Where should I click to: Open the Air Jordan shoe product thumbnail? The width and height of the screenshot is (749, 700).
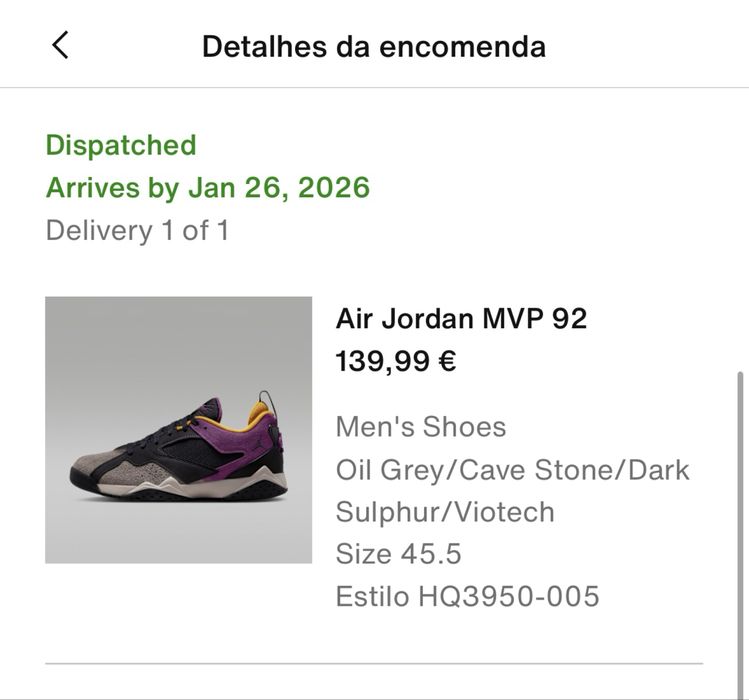tap(178, 429)
